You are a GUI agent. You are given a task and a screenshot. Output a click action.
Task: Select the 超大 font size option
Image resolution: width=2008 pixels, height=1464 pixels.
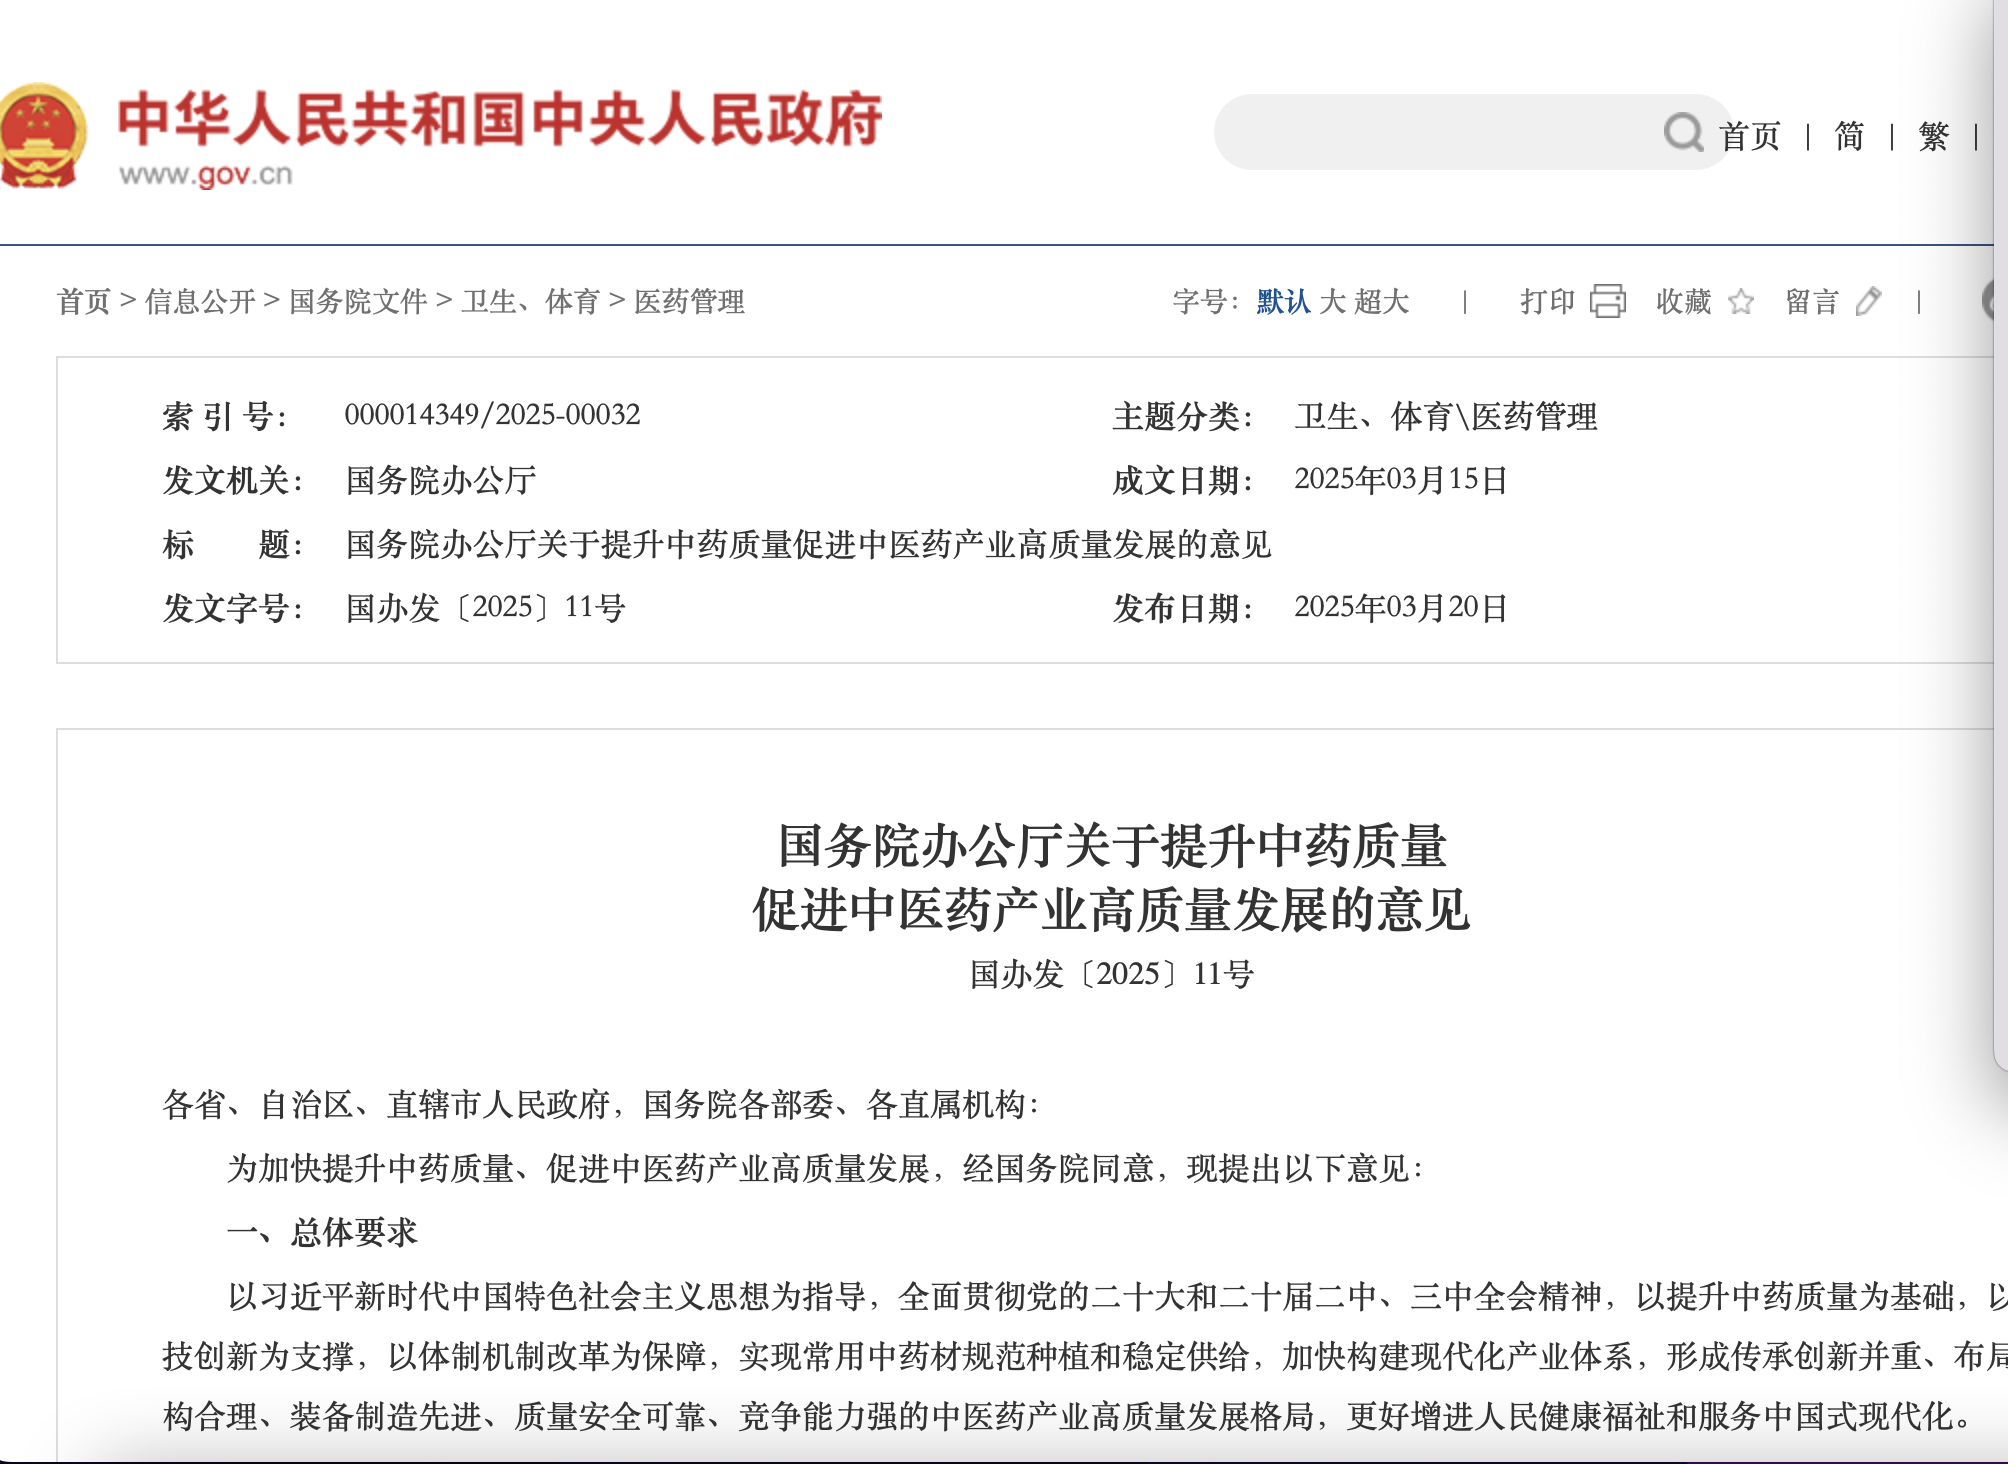click(x=1382, y=301)
